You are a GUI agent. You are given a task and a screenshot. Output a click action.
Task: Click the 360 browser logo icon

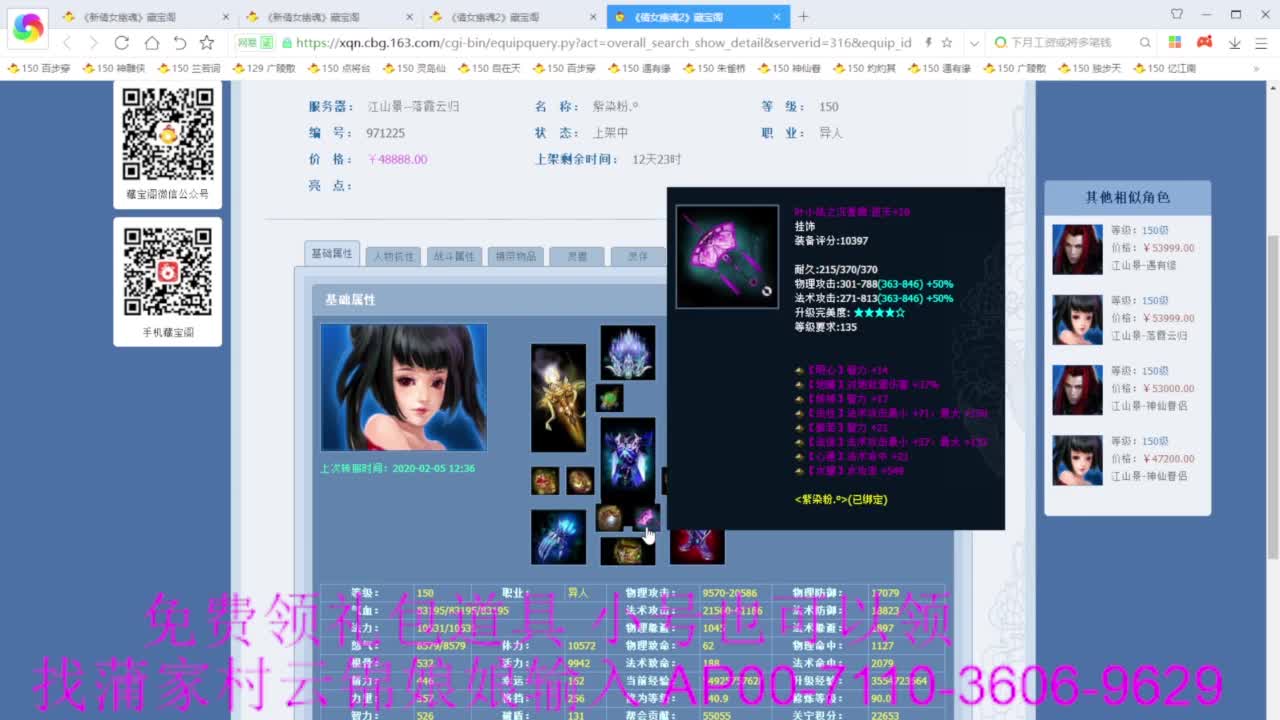(x=27, y=29)
